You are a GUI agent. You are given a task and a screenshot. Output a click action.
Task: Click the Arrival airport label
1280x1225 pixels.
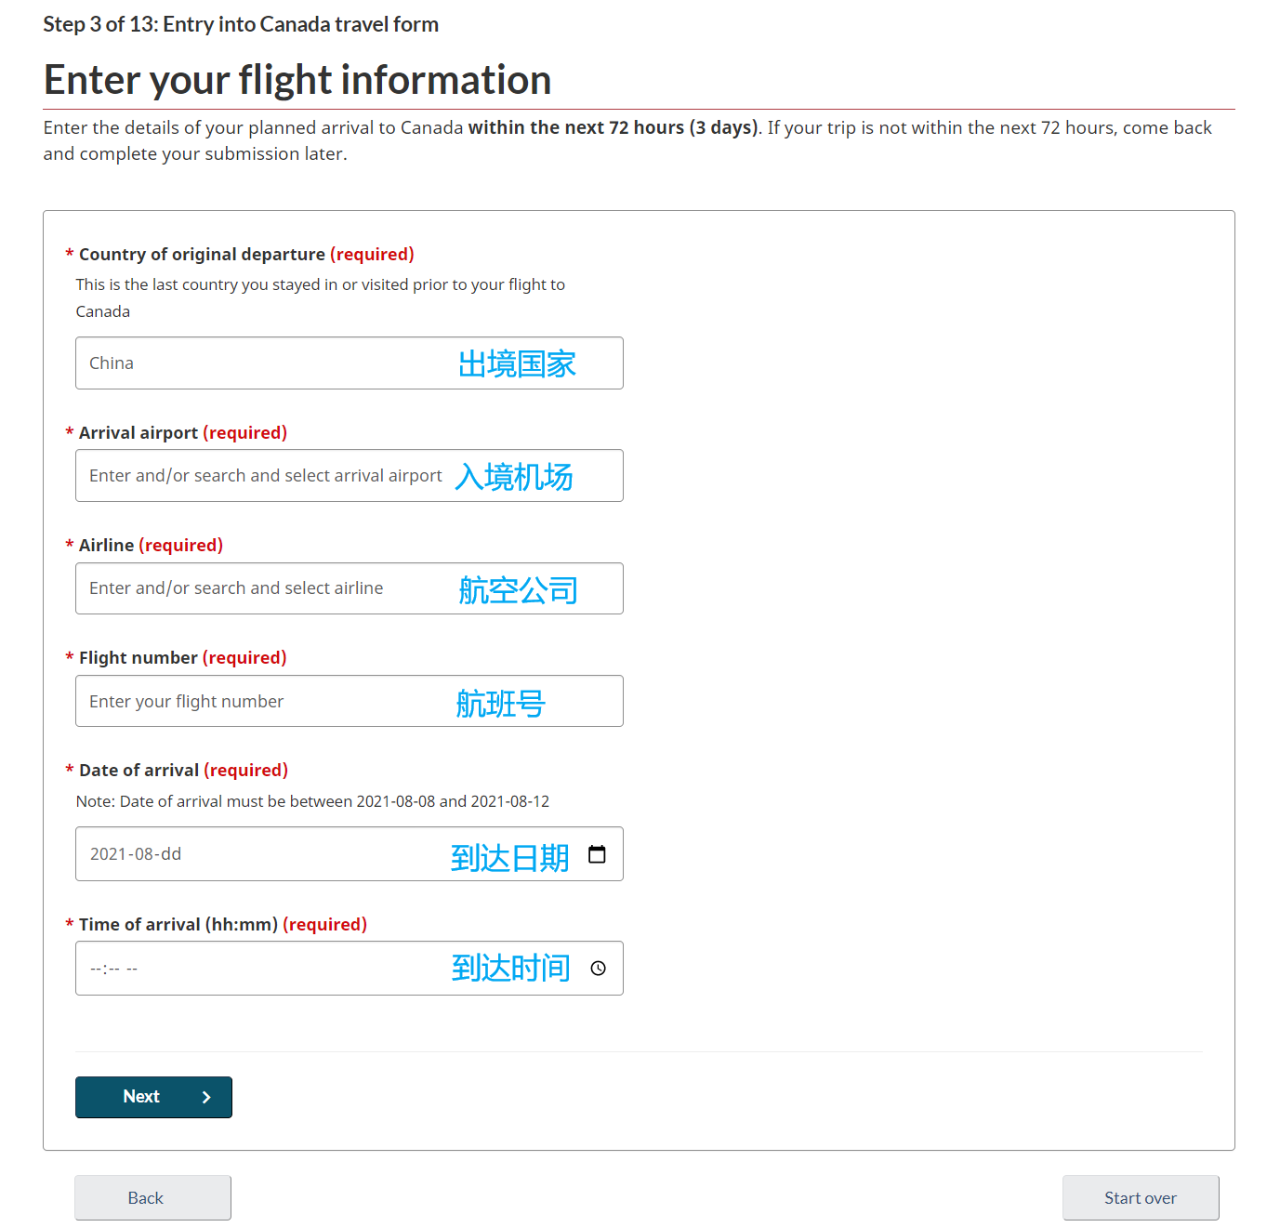click(138, 432)
